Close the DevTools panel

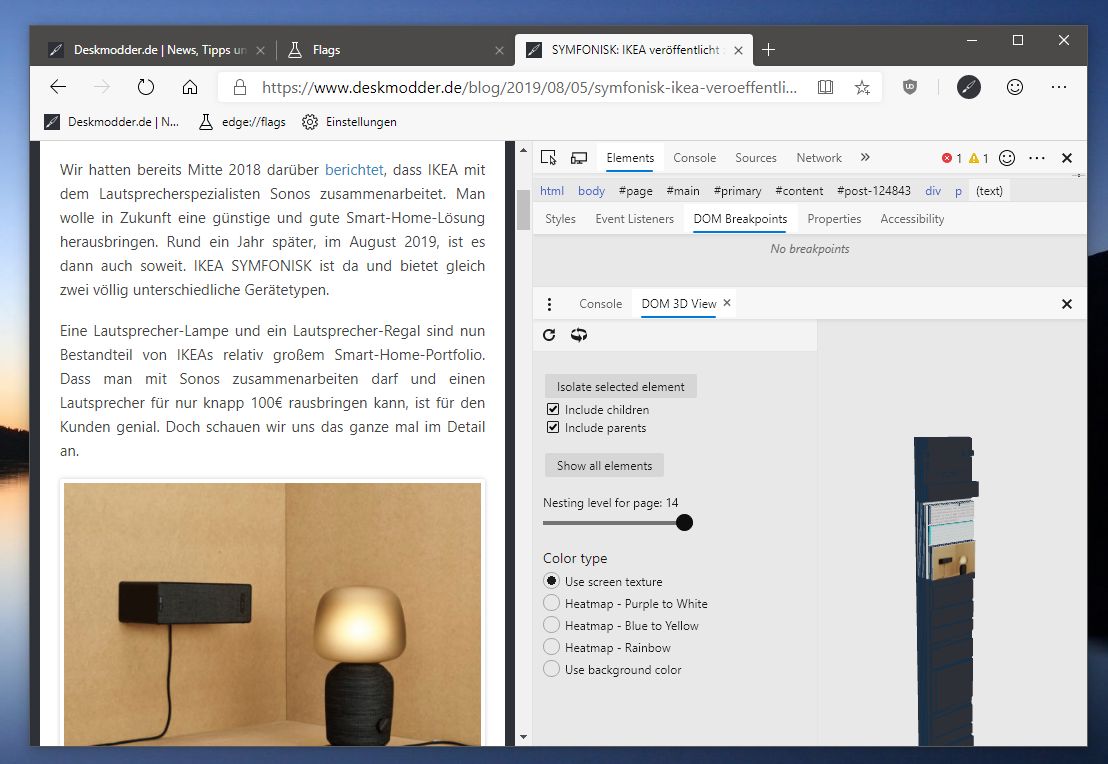tap(1067, 158)
